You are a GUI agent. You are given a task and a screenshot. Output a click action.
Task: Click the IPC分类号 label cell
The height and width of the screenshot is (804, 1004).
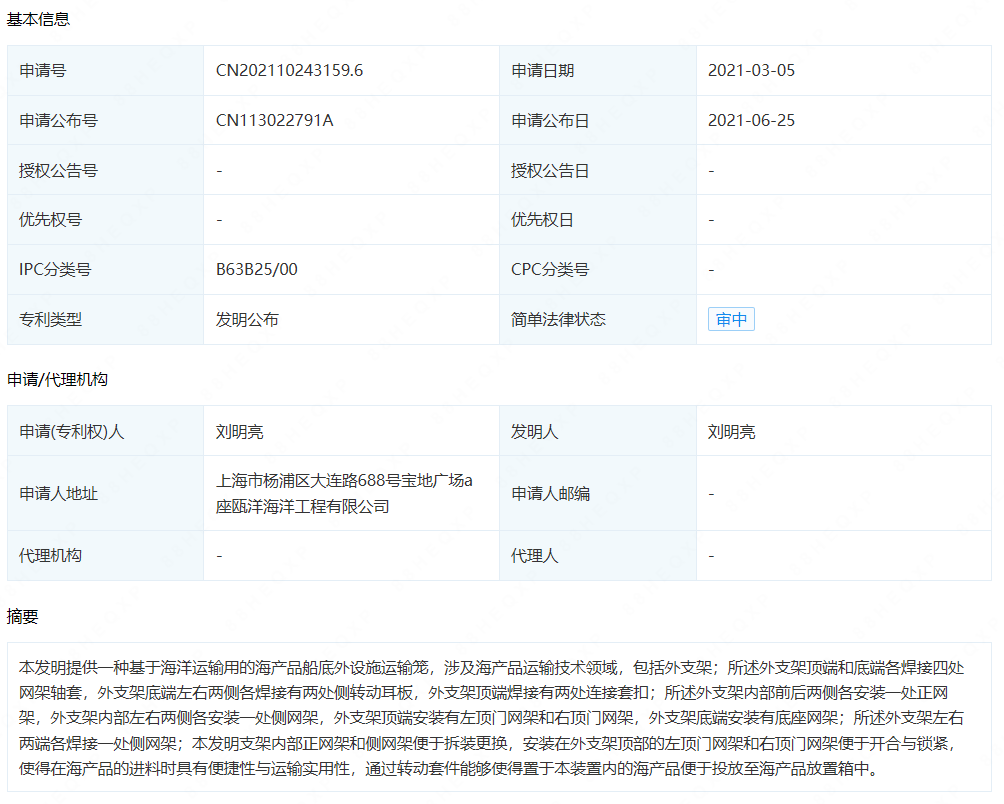coord(106,269)
